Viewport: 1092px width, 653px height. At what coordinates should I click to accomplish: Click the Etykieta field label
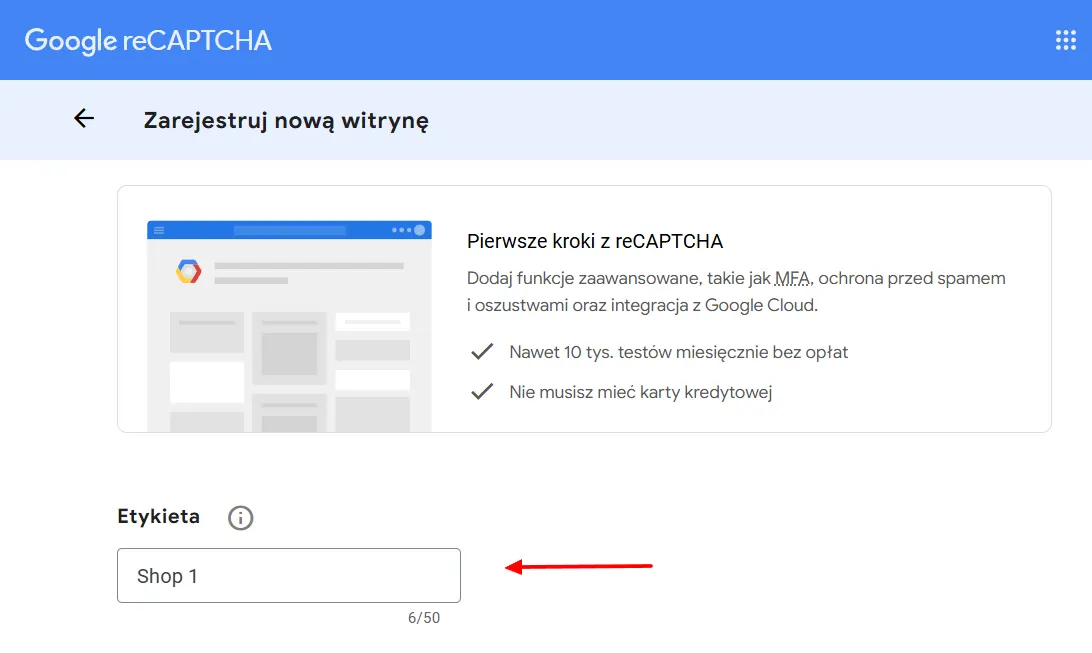click(x=157, y=516)
